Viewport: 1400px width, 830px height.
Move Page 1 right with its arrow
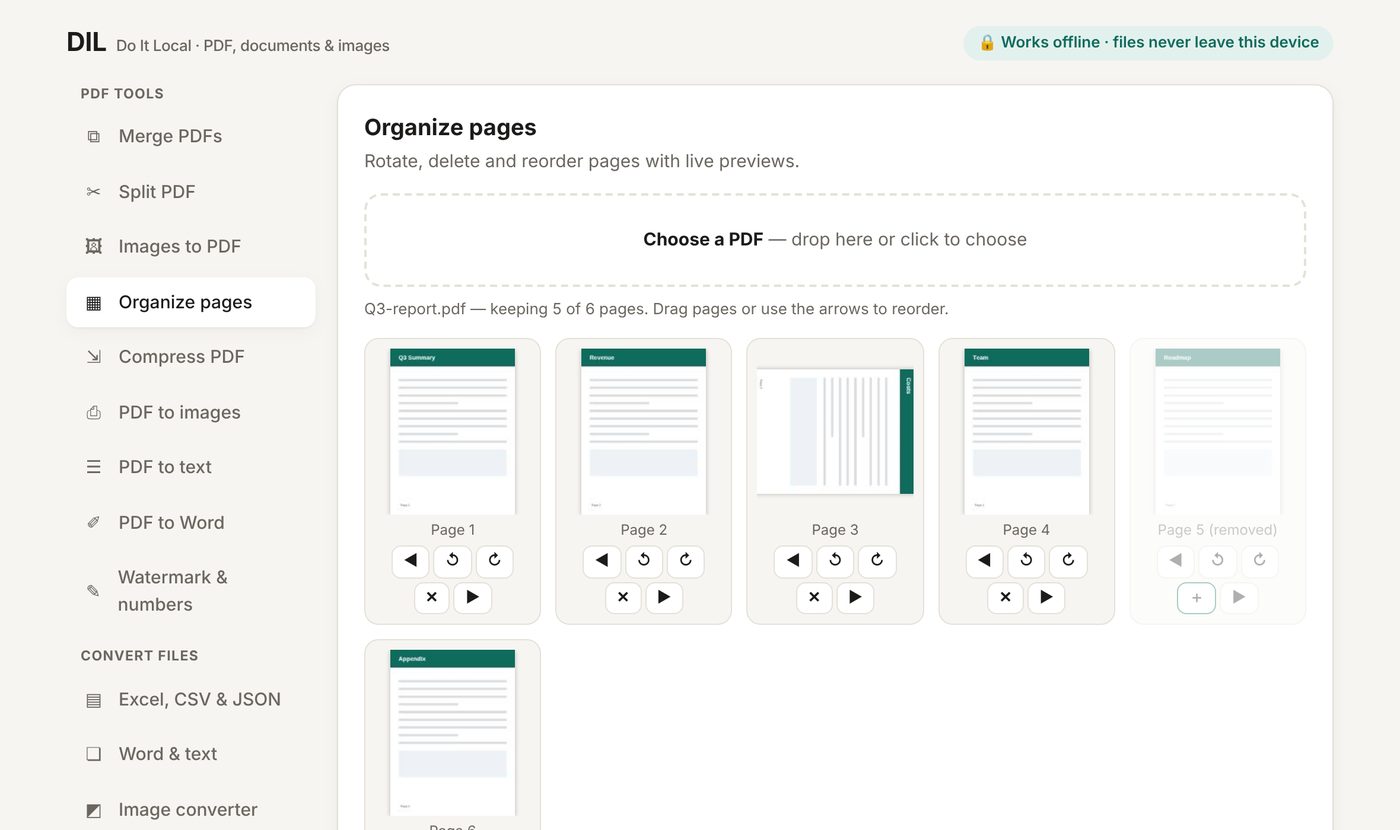click(x=473, y=598)
